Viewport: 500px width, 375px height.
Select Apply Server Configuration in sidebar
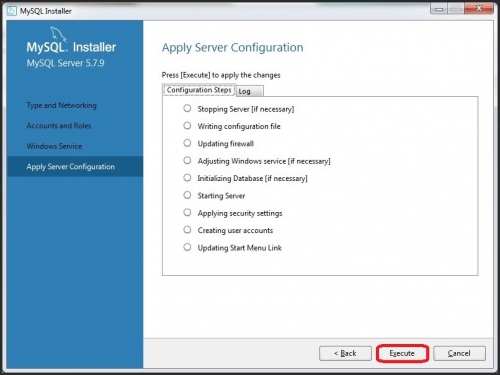[x=75, y=166]
